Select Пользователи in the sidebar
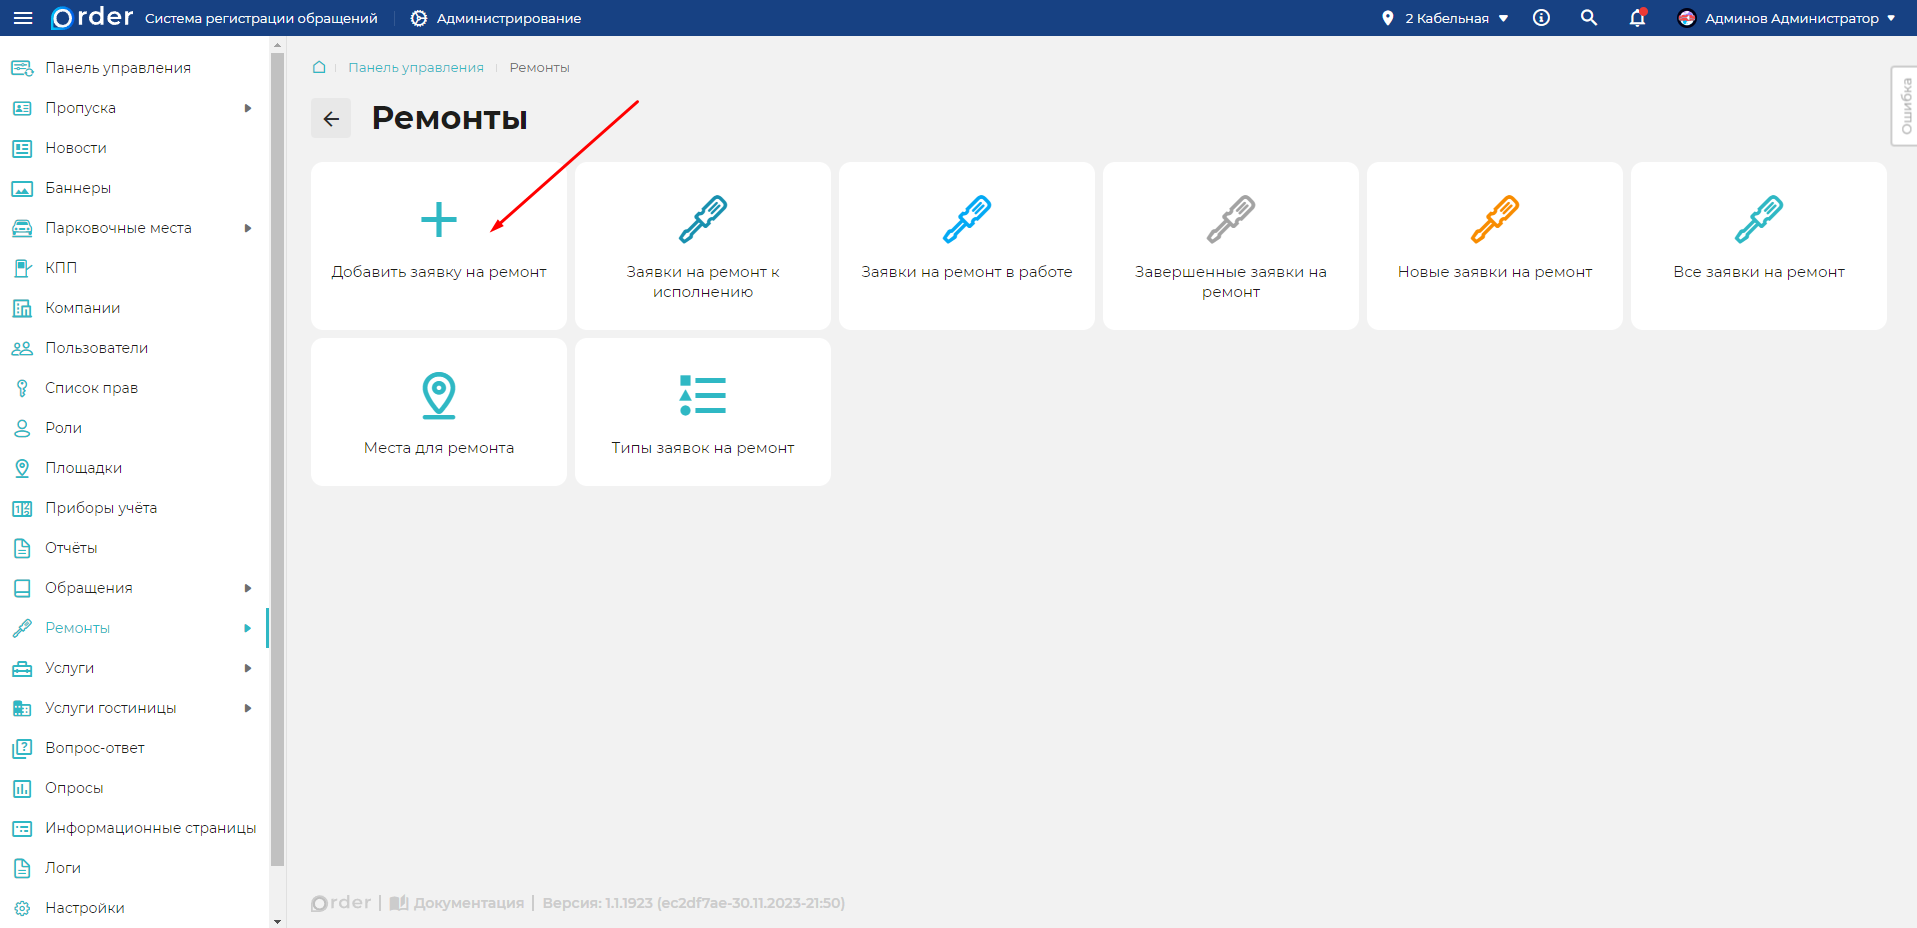 pos(96,348)
